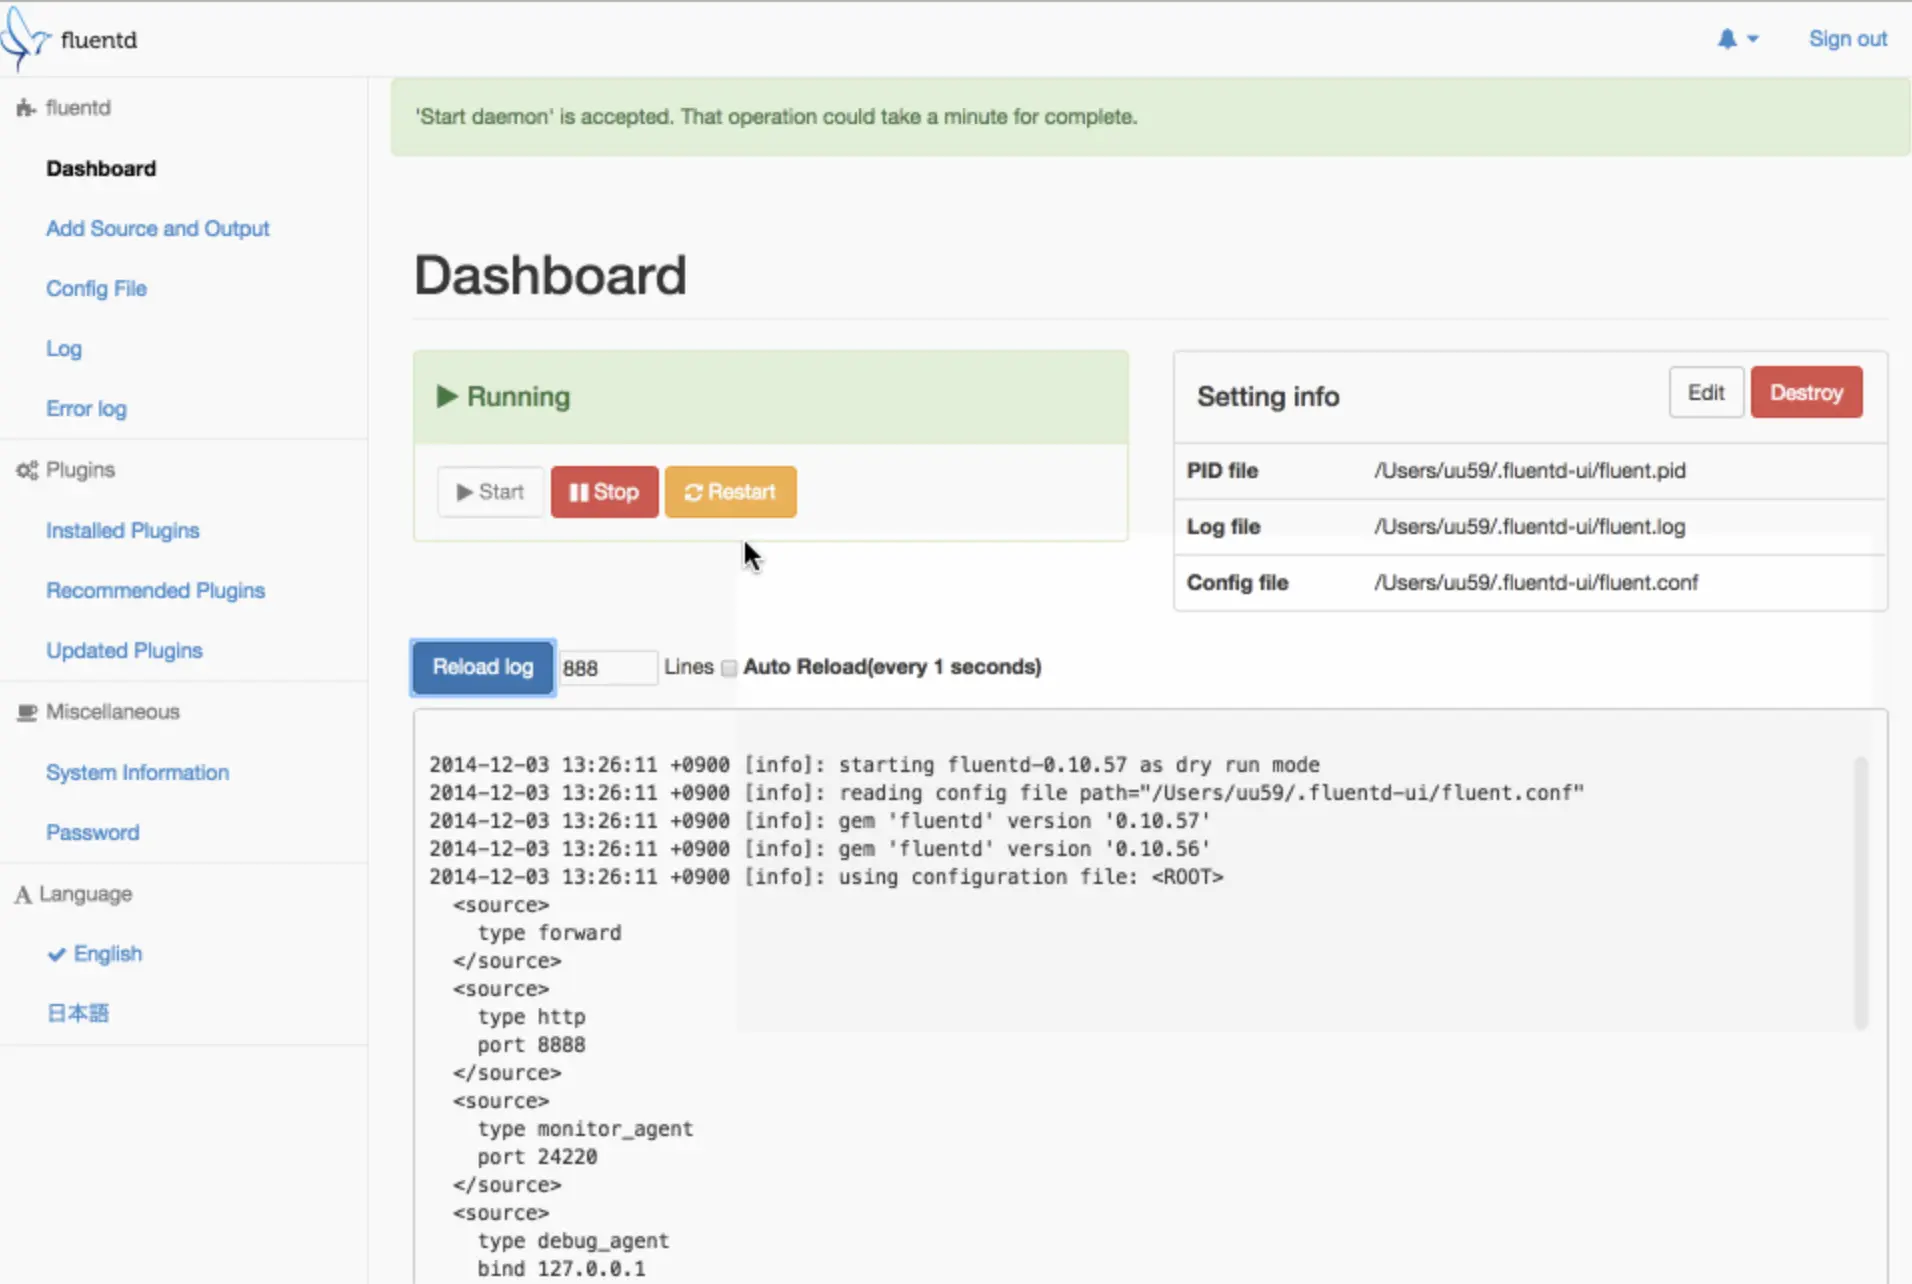The image size is (1912, 1284).
Task: Click the Dashboard page heading
Action: 550,275
